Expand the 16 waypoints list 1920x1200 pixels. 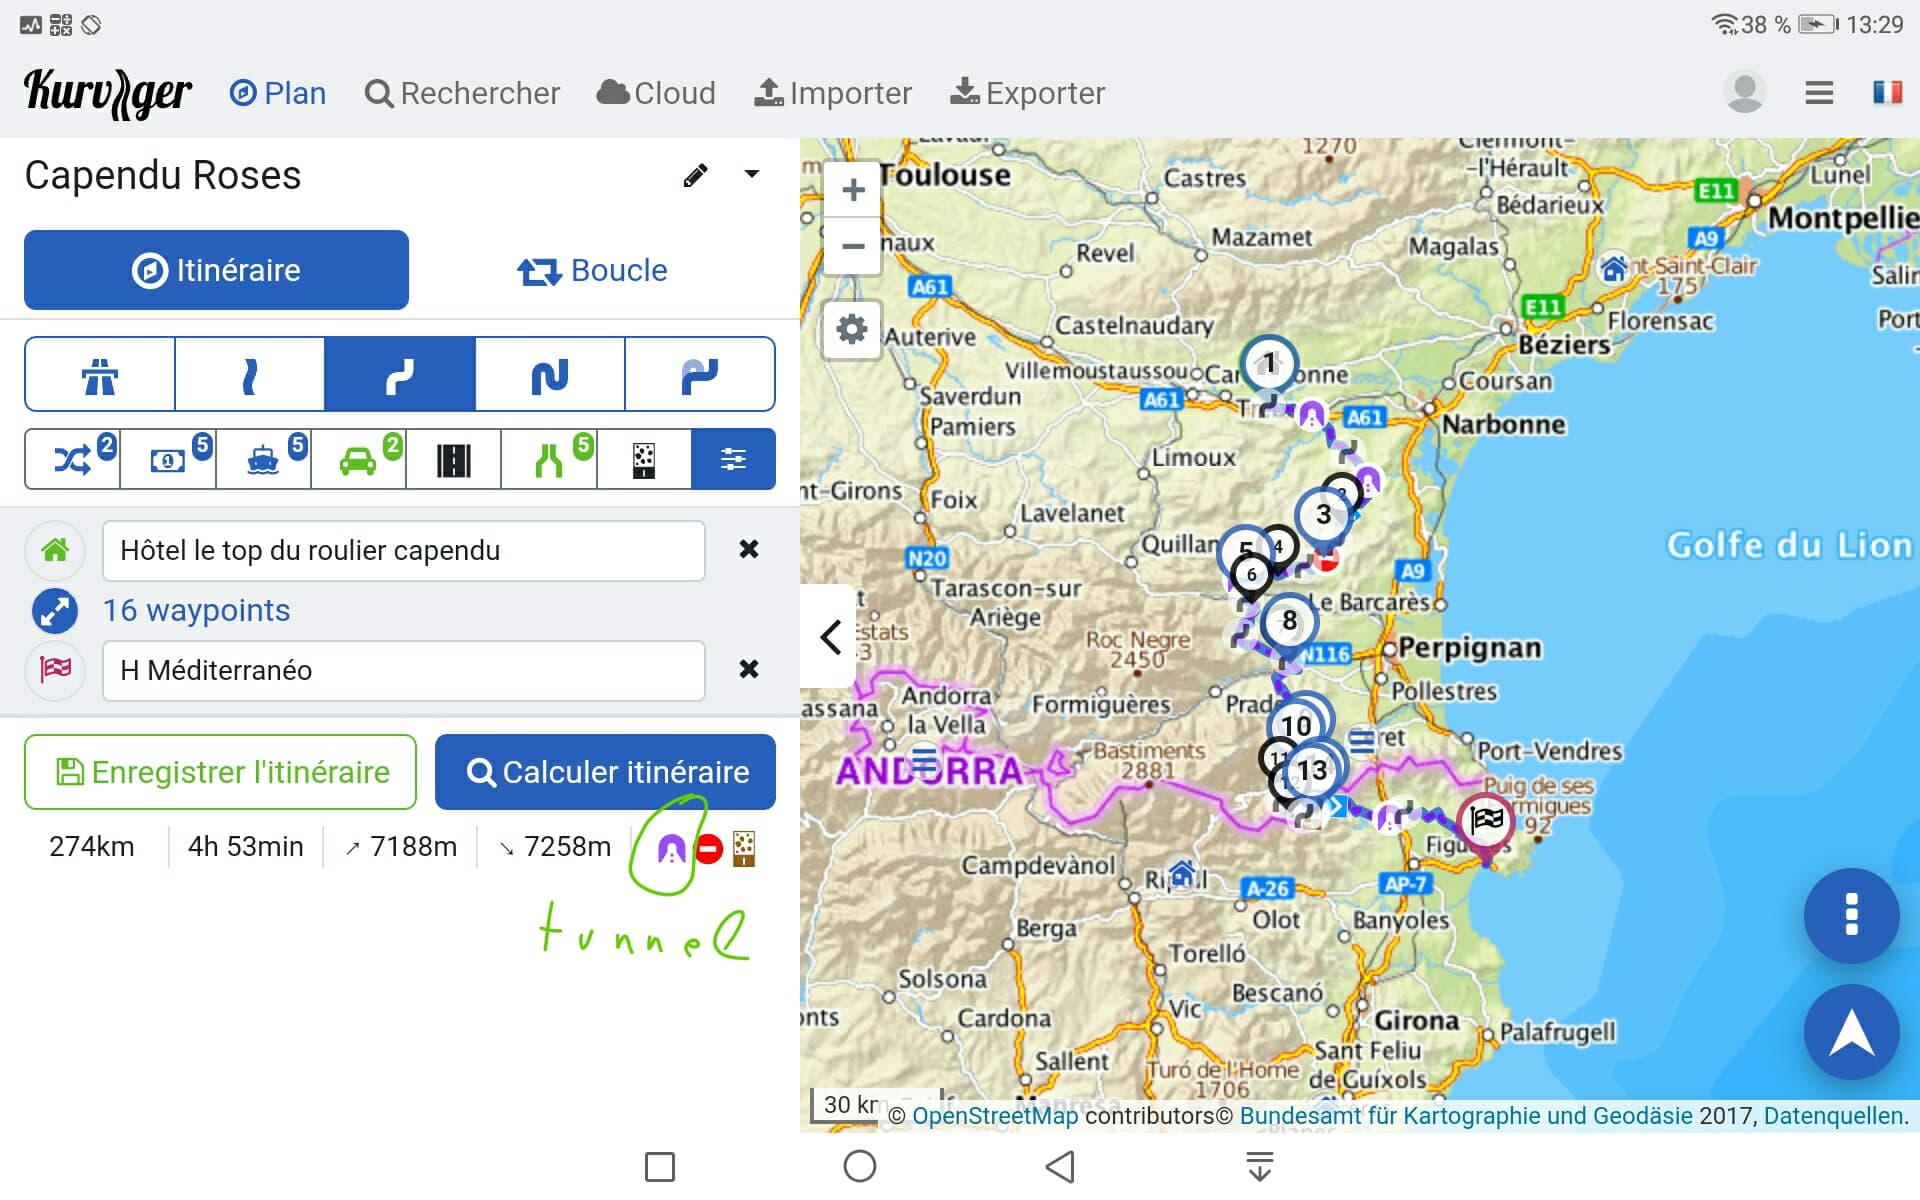pos(196,610)
